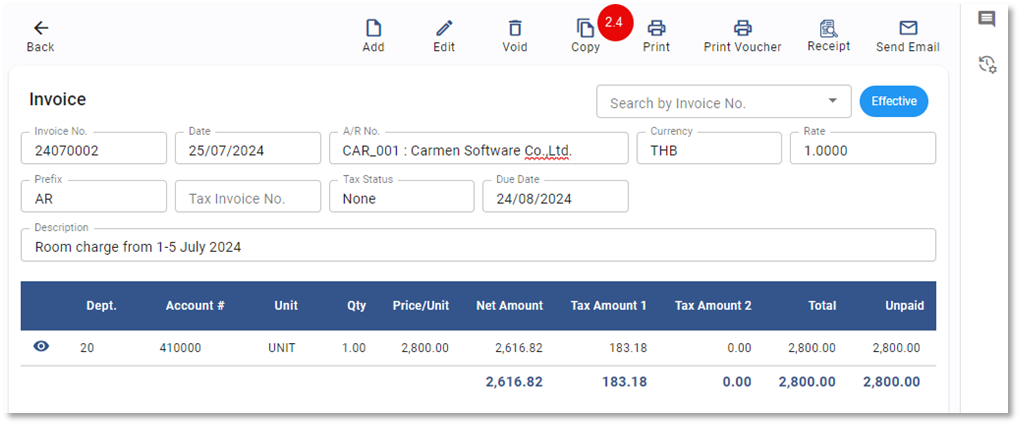Click the Invoice No. field 24070002
Screen dimensions: 1021x426
93,150
